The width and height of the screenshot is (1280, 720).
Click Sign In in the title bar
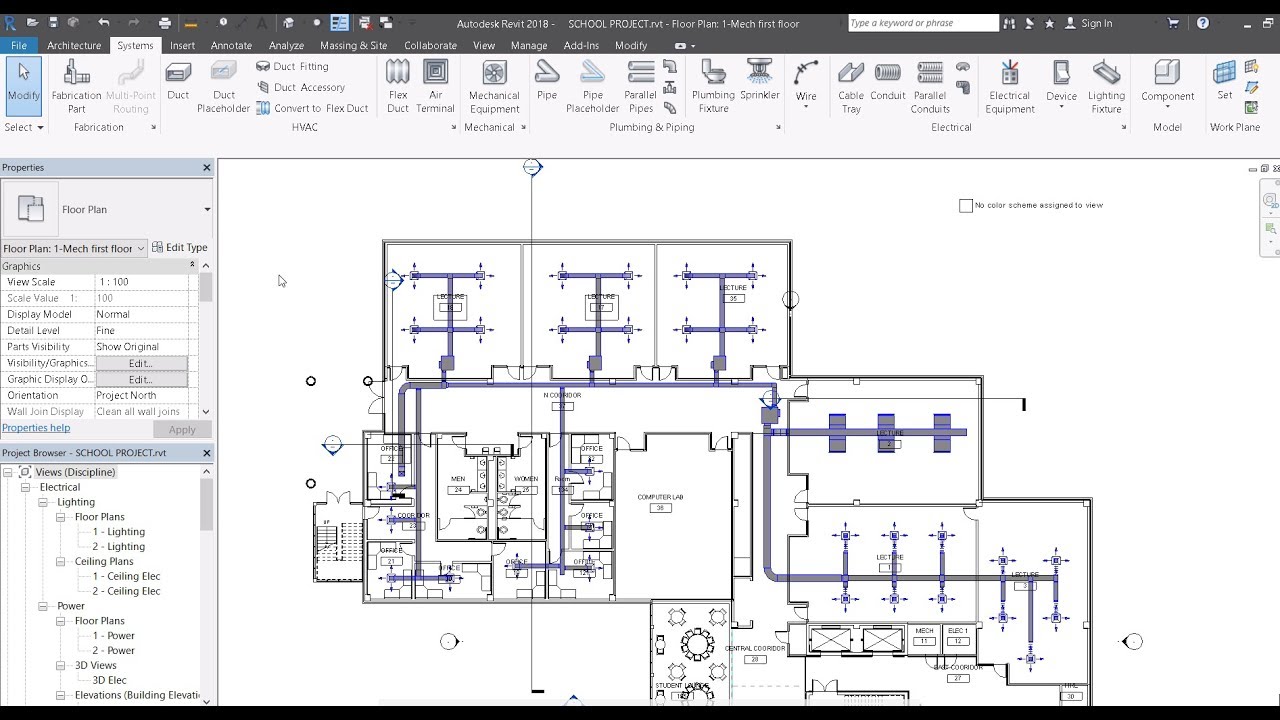[1096, 23]
